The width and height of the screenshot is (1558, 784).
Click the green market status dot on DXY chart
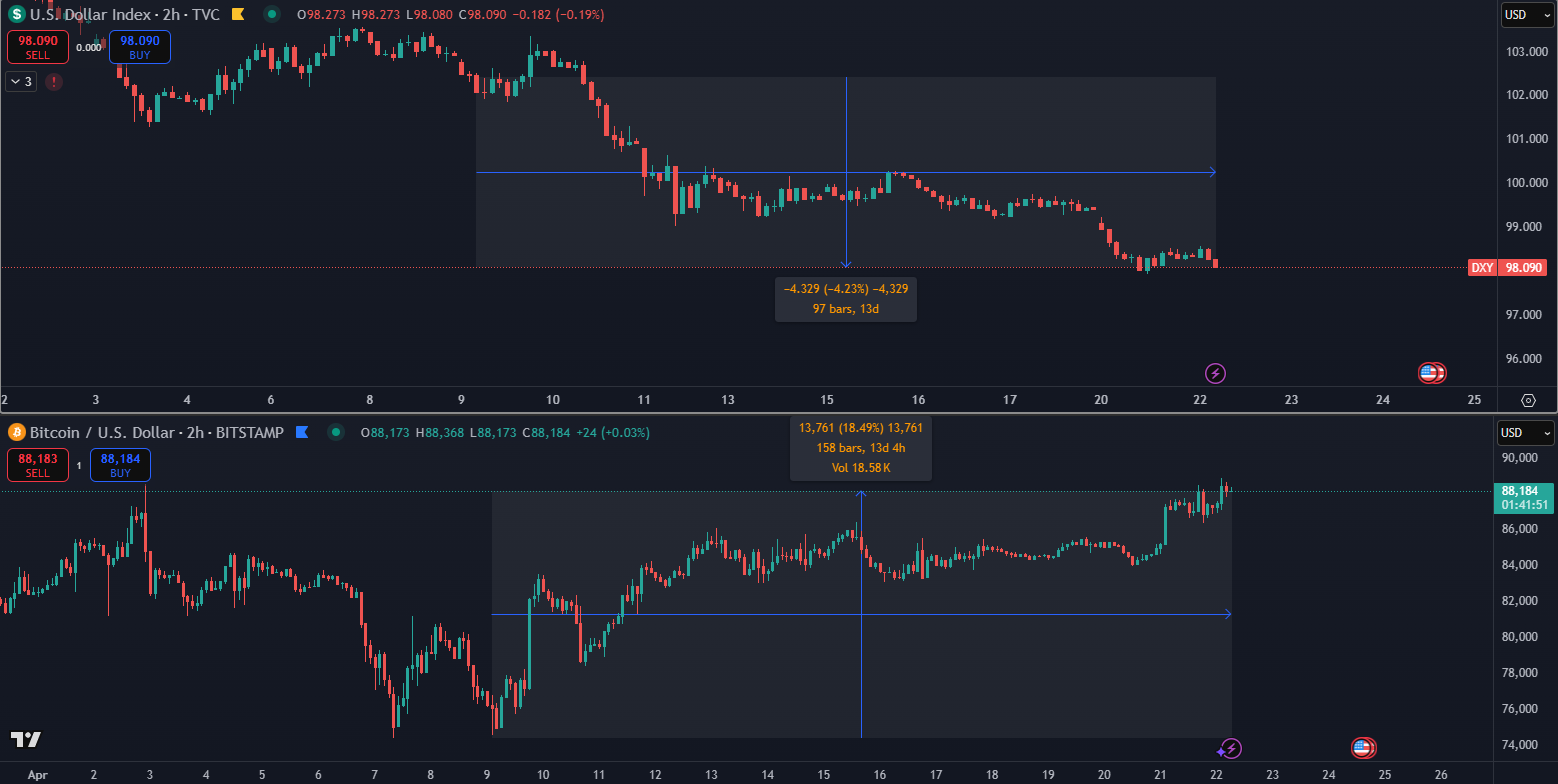(x=273, y=15)
